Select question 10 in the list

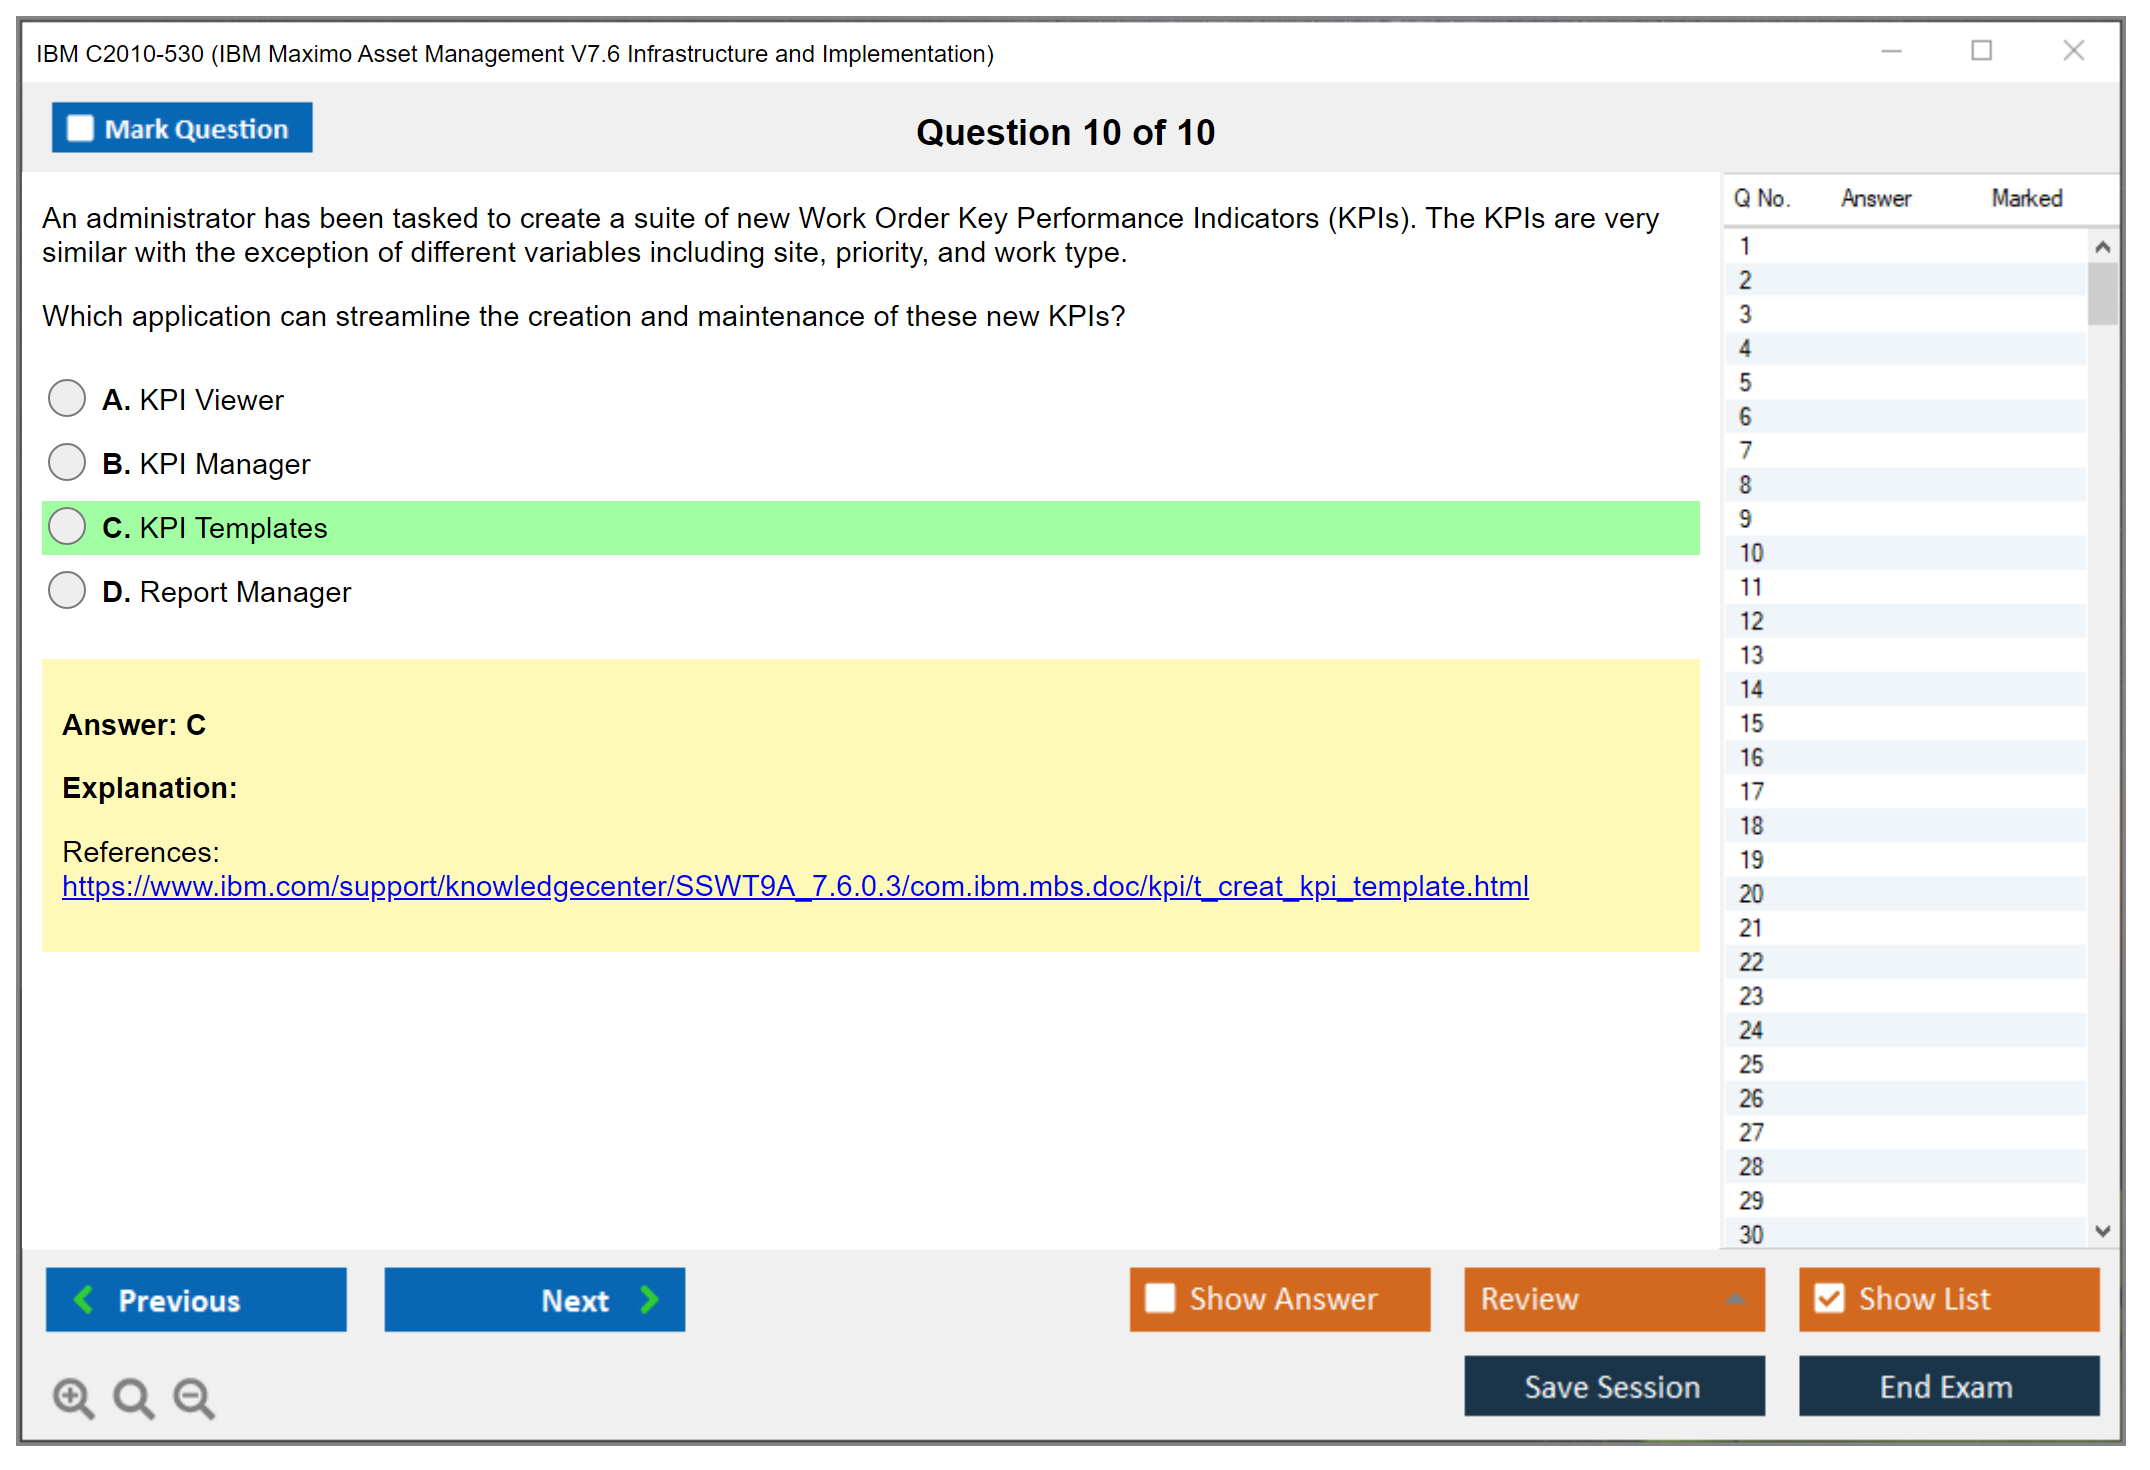click(1751, 553)
